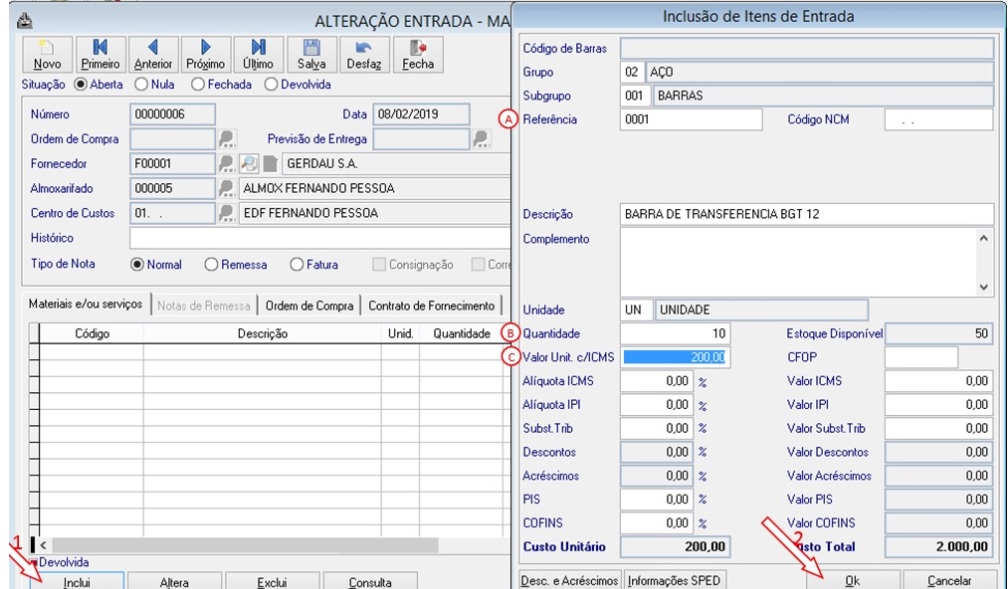The width and height of the screenshot is (1008, 589).
Task: Click Código column header in grid
Action: pos(92,334)
